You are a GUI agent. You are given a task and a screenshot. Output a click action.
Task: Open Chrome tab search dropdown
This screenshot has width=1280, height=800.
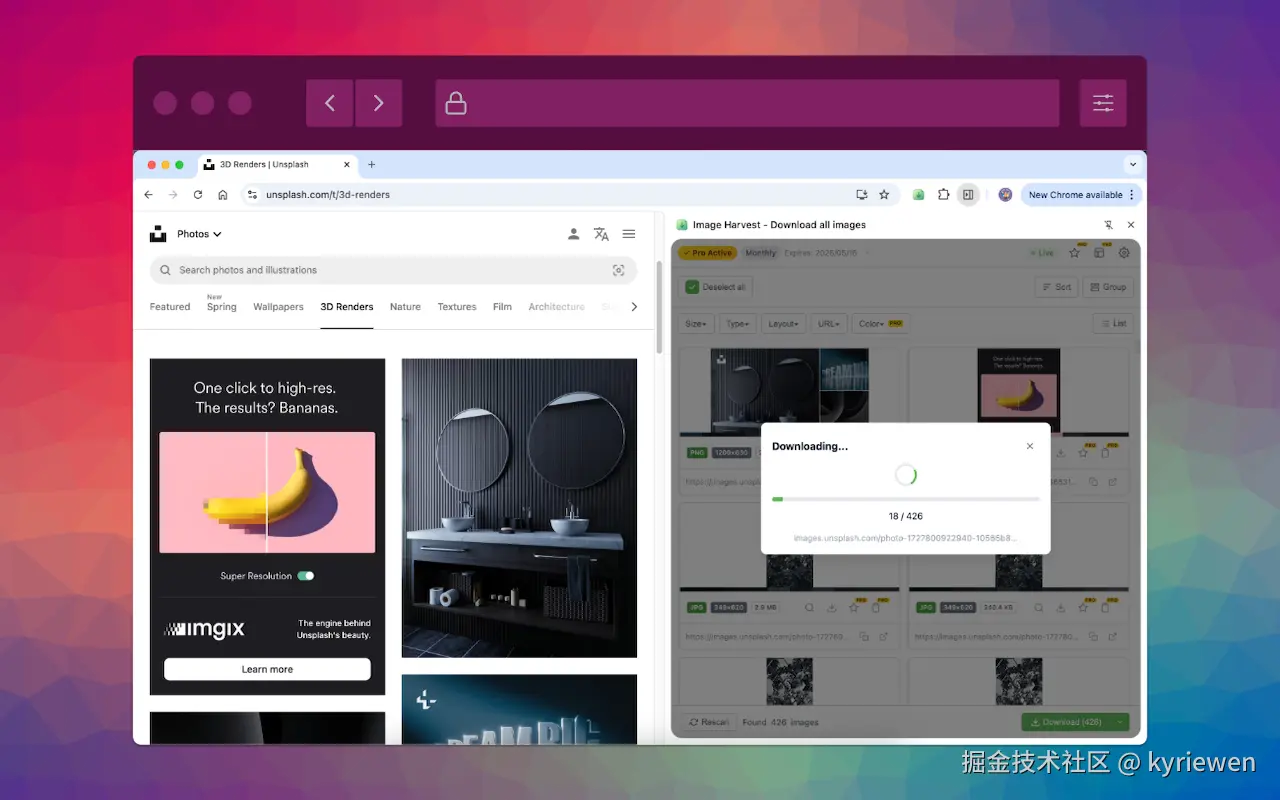pyautogui.click(x=1133, y=164)
